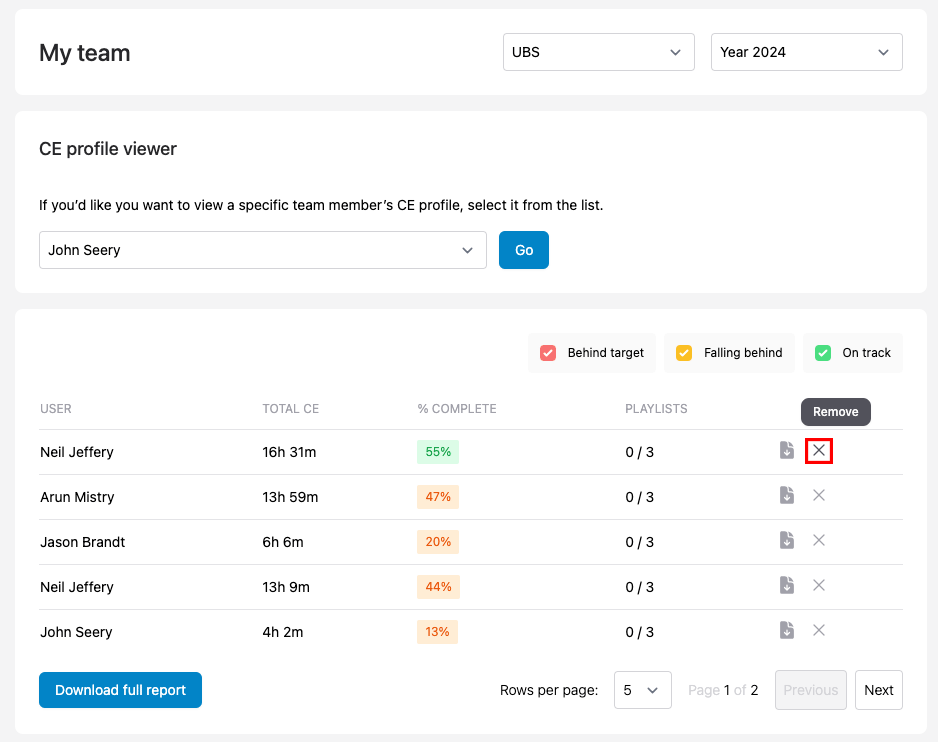The height and width of the screenshot is (742, 938).
Task: Open the Year 2024 dropdown
Action: tap(806, 52)
